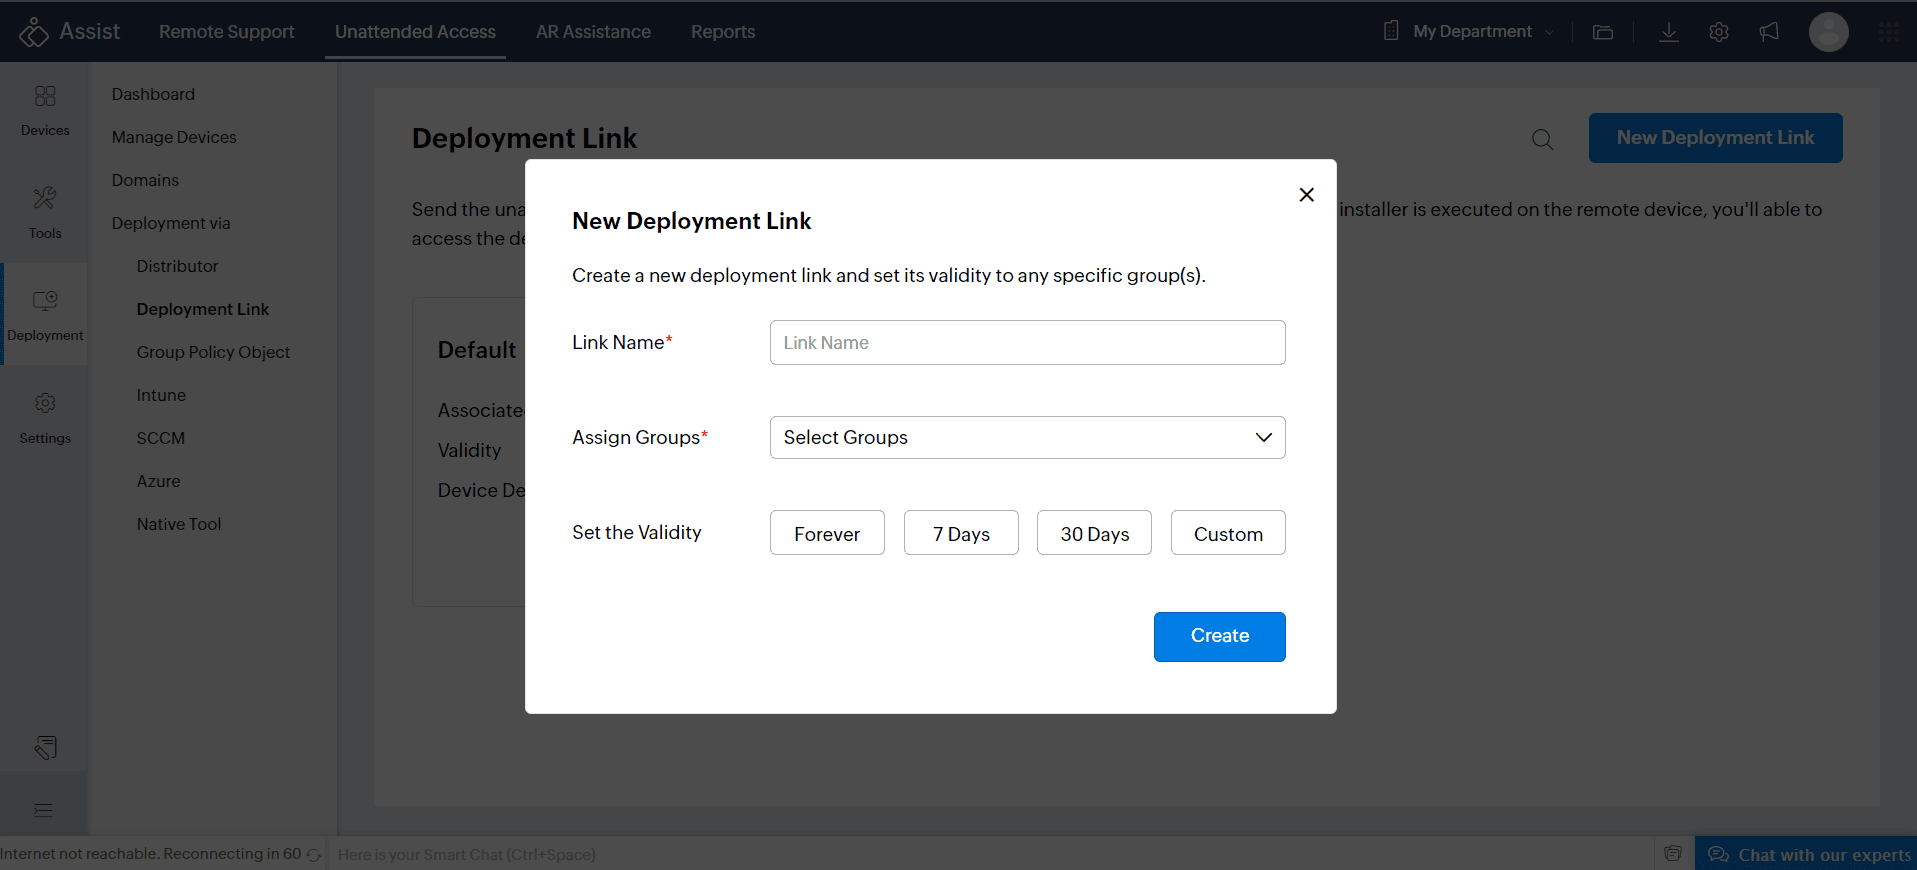This screenshot has height=870, width=1917.
Task: Open the Reports tab
Action: pos(722,32)
